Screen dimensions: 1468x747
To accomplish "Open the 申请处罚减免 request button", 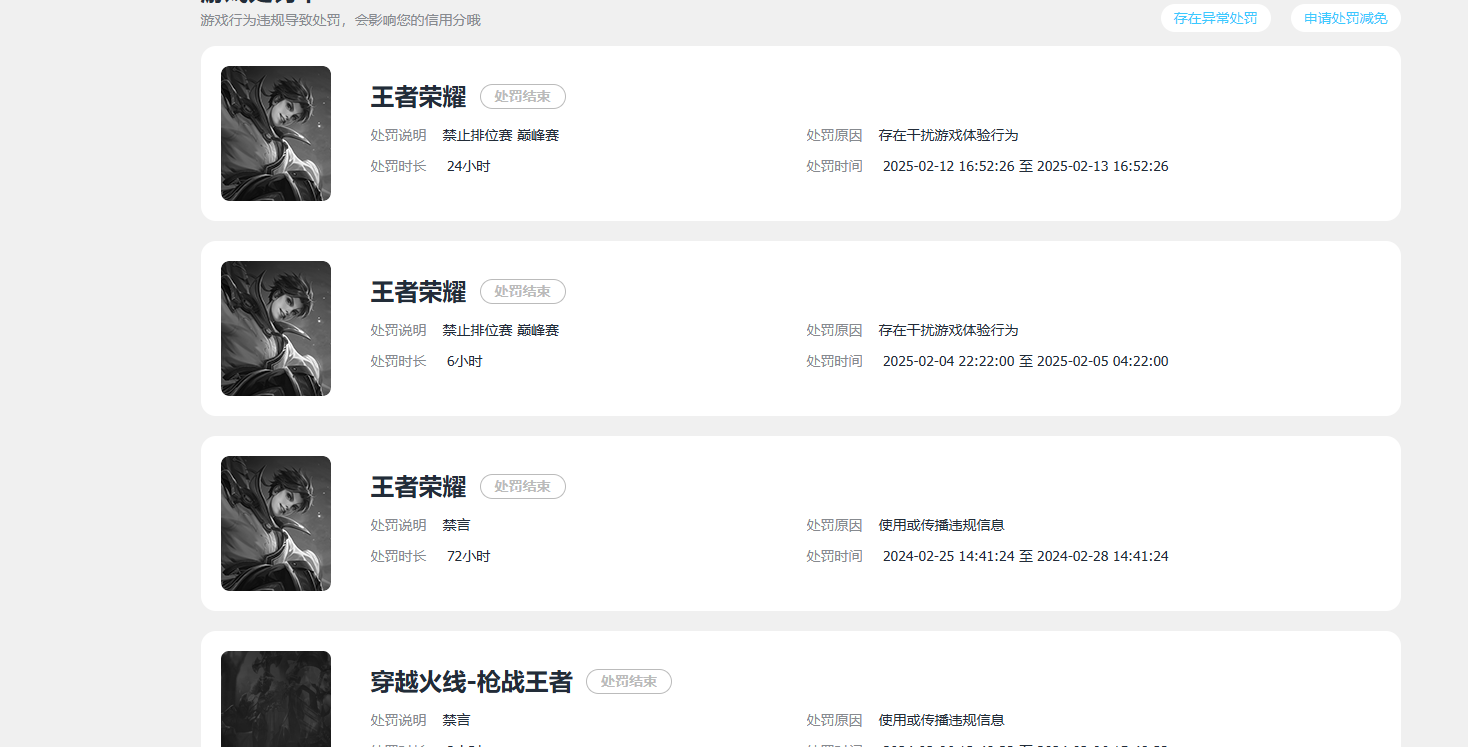I will click(1345, 18).
